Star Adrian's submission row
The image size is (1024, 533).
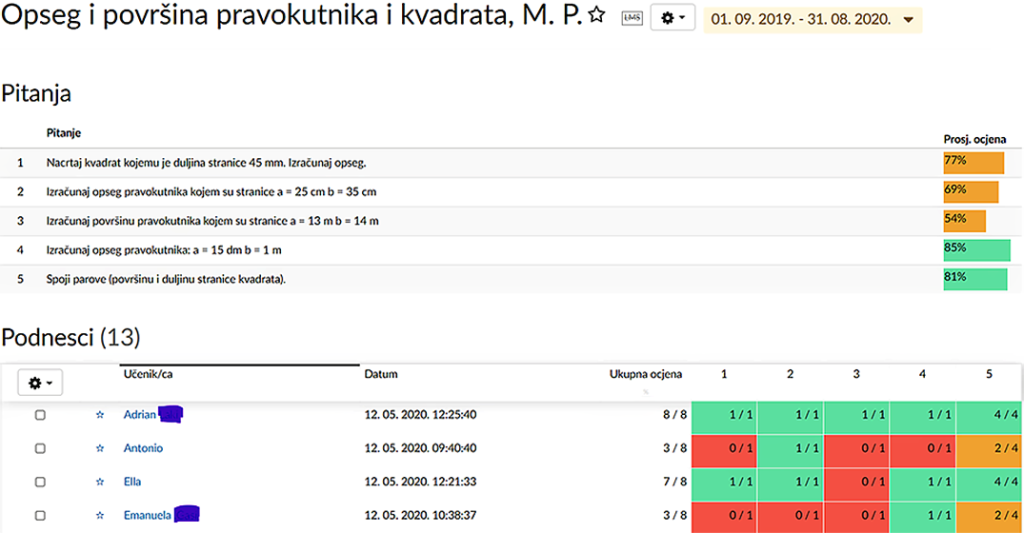tap(99, 415)
